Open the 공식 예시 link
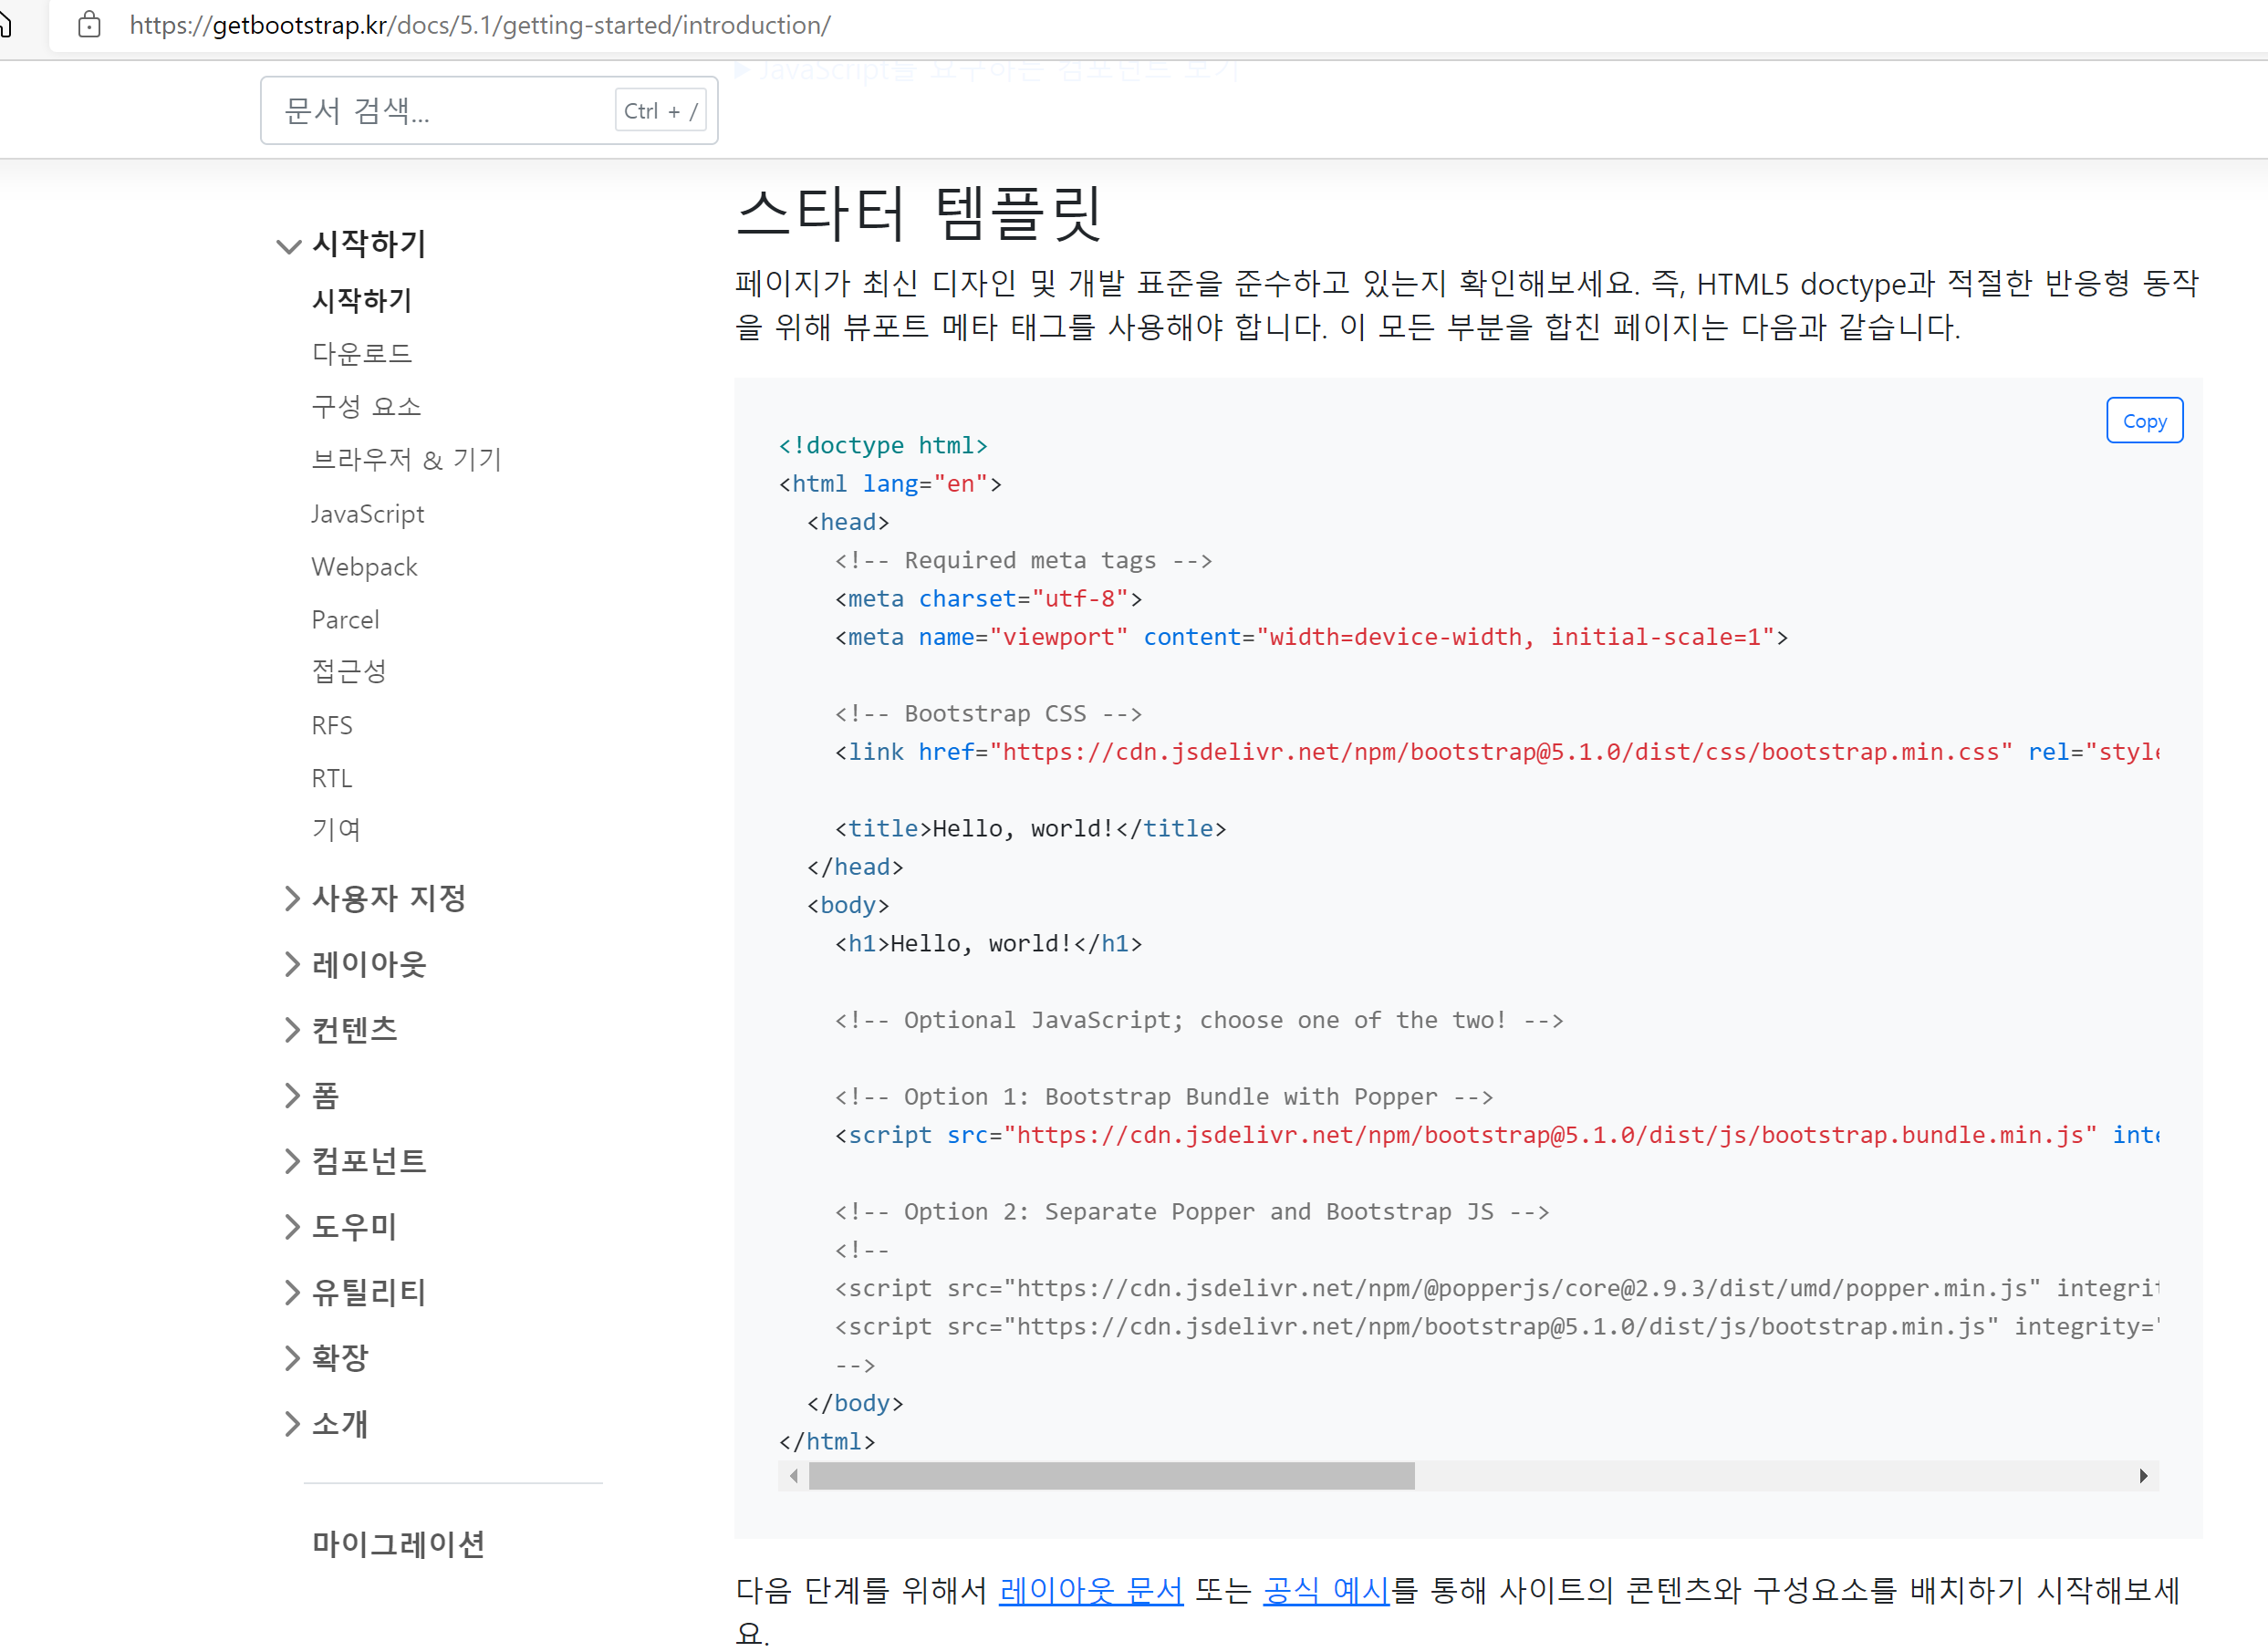 coord(1326,1590)
